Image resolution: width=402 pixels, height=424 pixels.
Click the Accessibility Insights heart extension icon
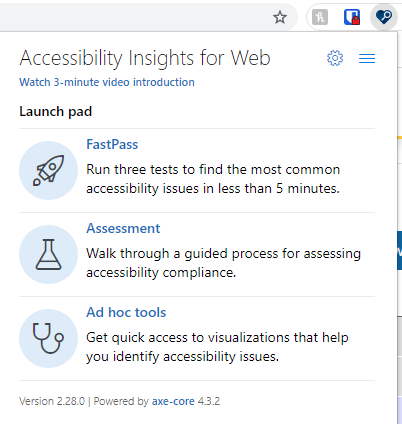[x=384, y=17]
